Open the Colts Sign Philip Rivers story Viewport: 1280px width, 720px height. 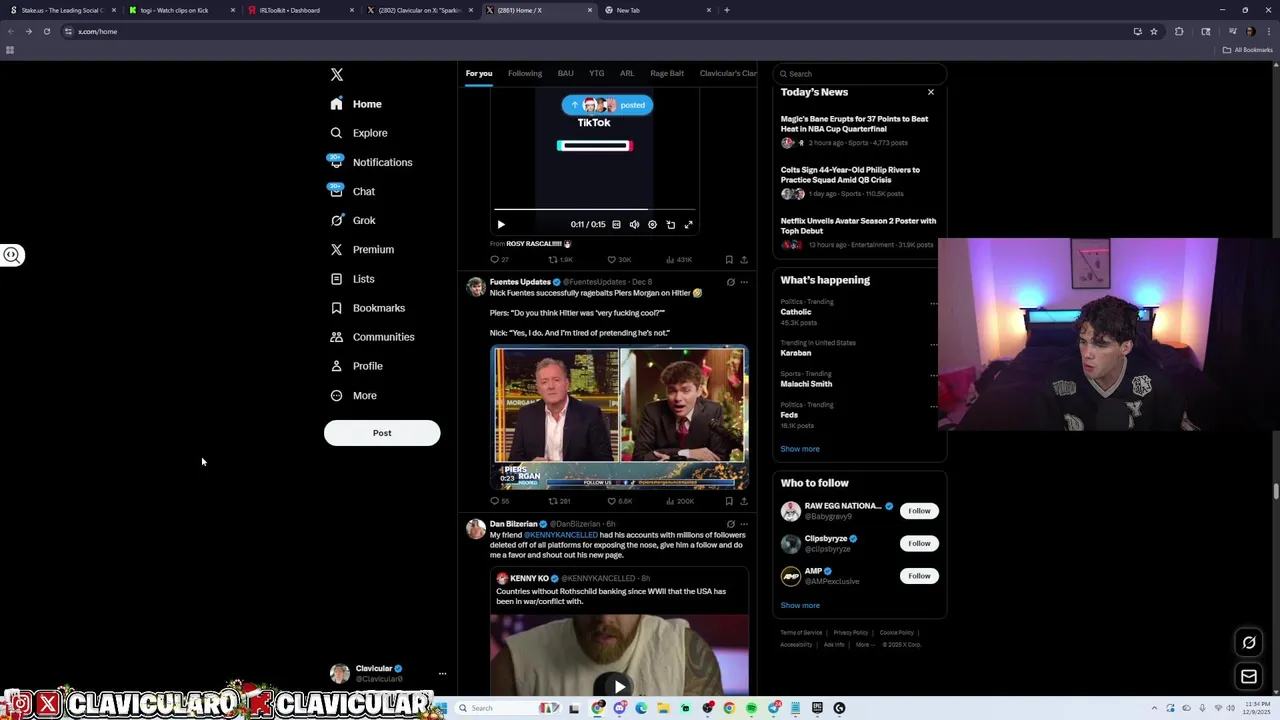pos(850,175)
